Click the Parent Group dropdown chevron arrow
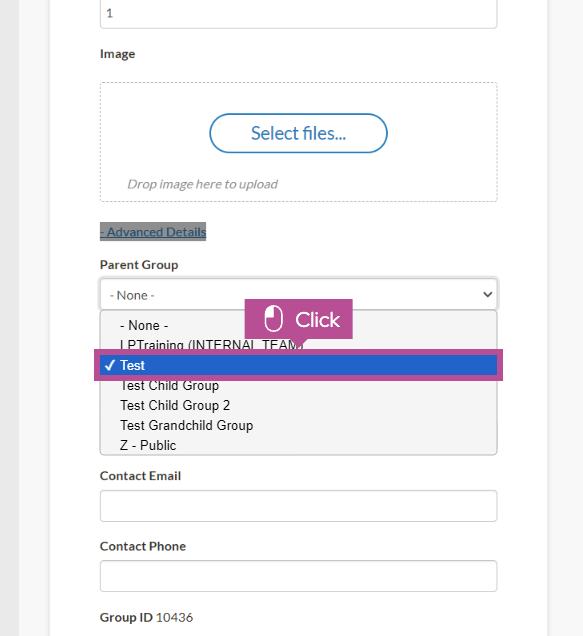The width and height of the screenshot is (583, 636). coord(487,294)
